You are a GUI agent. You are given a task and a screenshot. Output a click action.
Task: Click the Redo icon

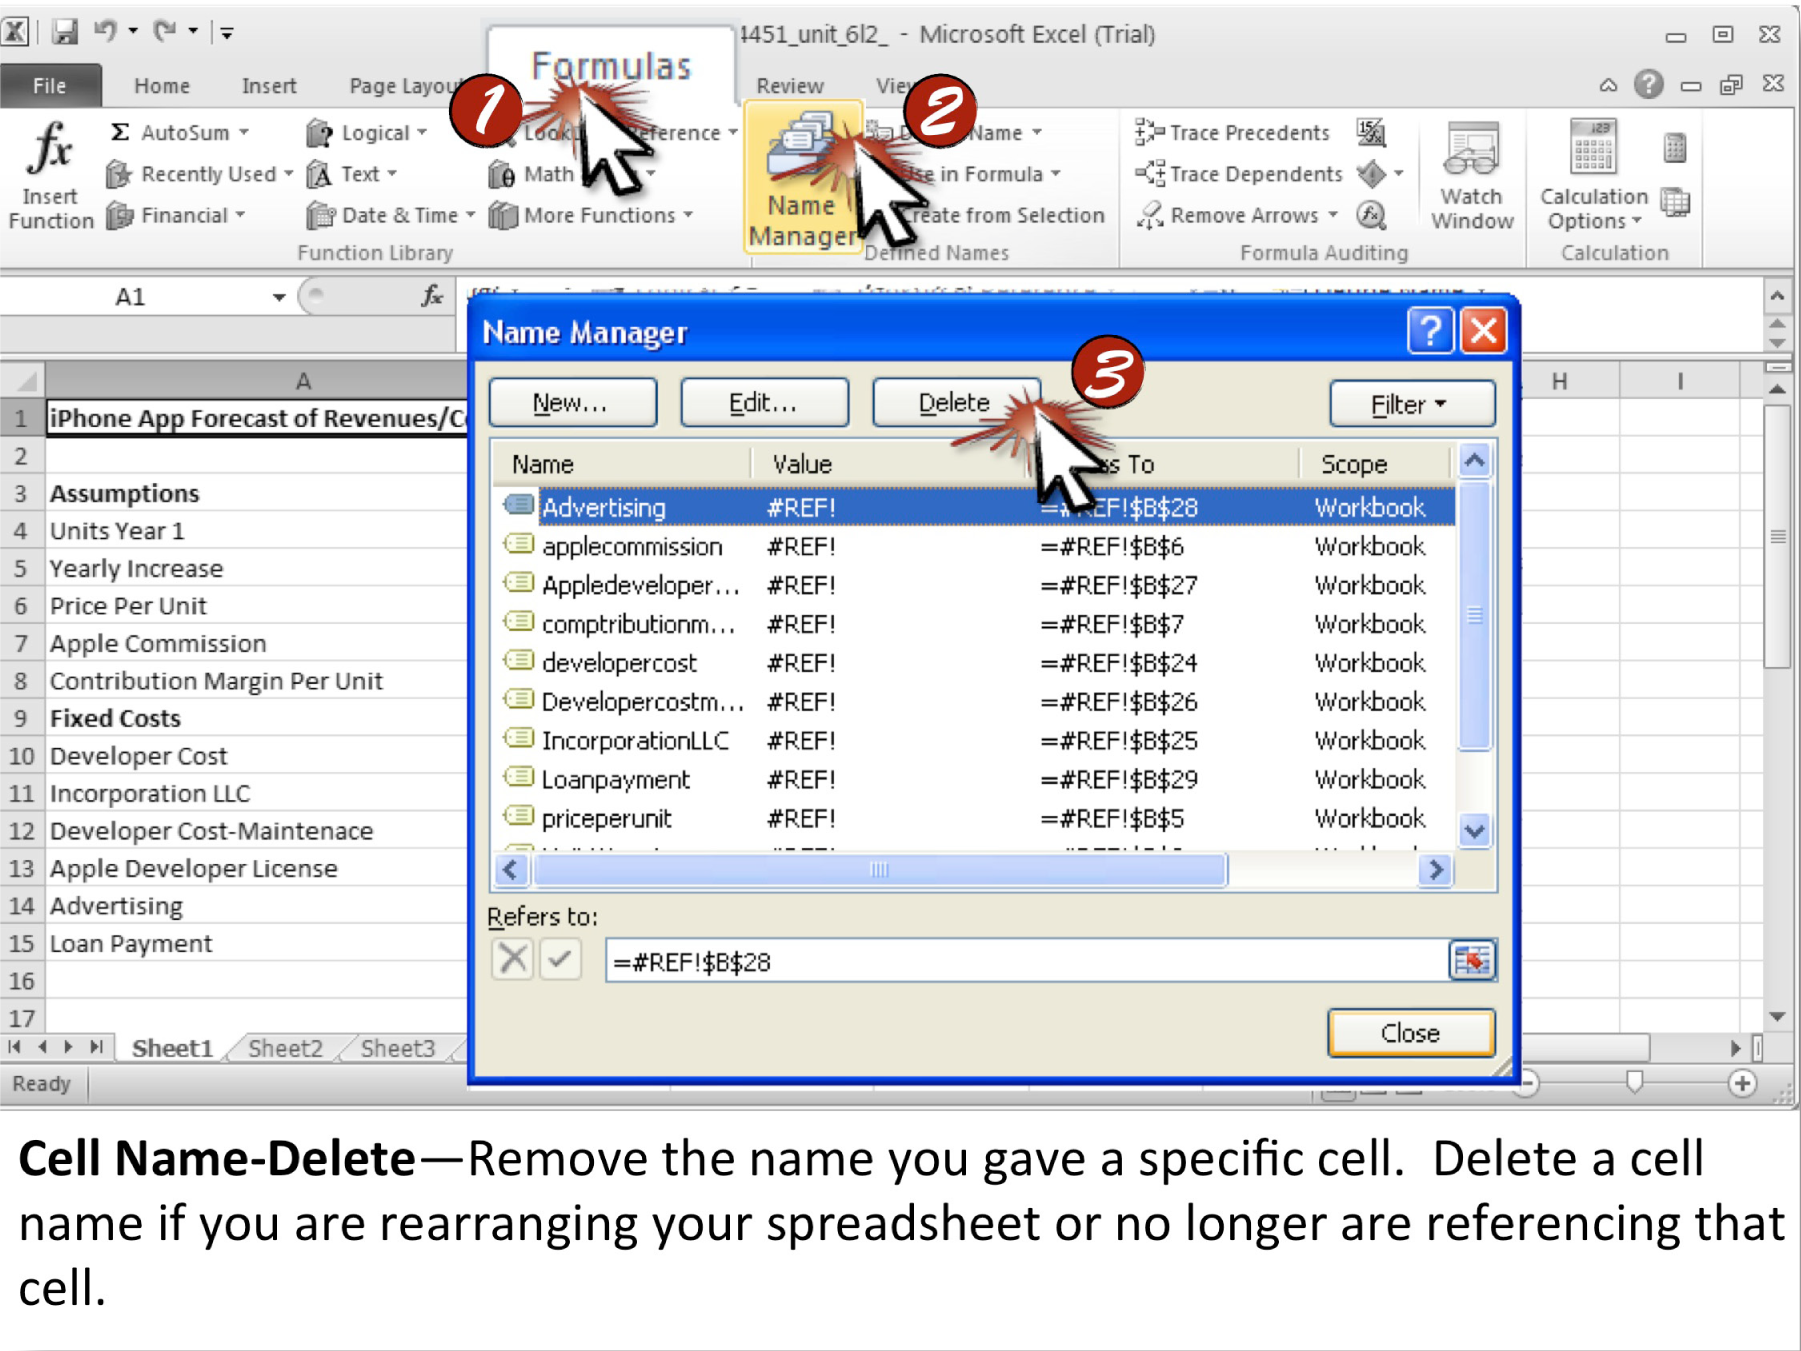pos(165,31)
